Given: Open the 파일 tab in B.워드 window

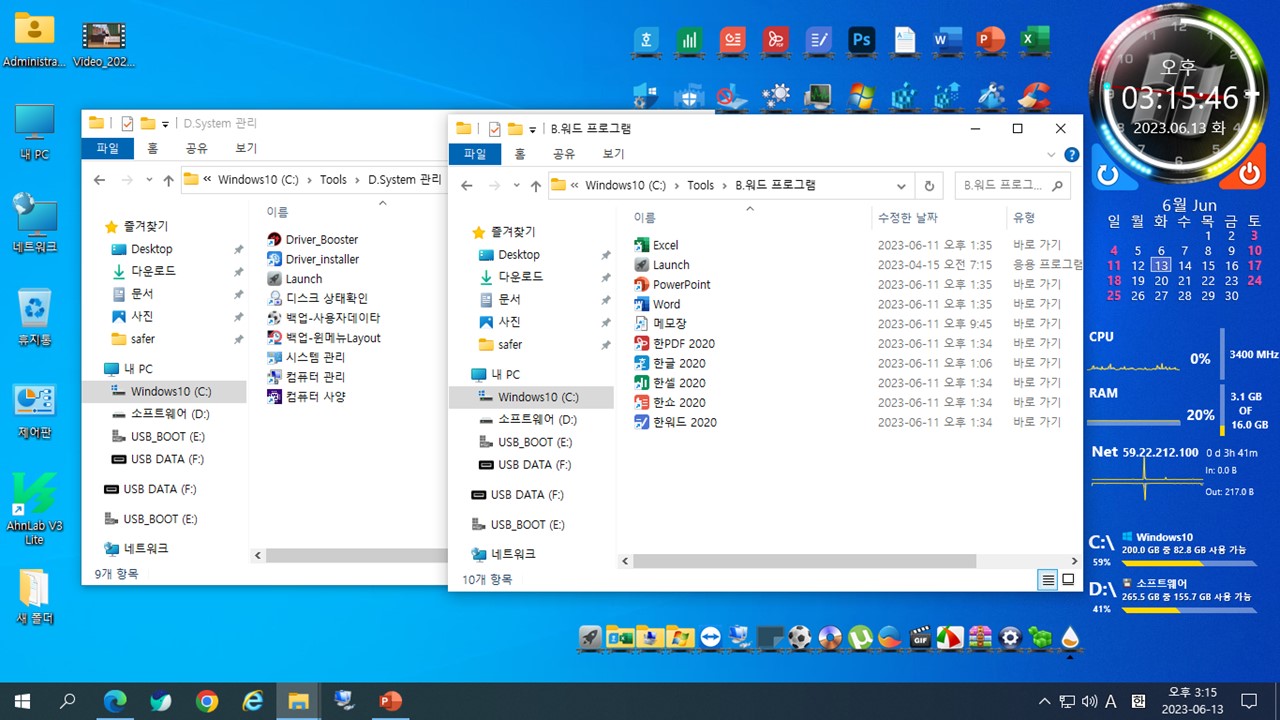Looking at the screenshot, I should click(474, 154).
